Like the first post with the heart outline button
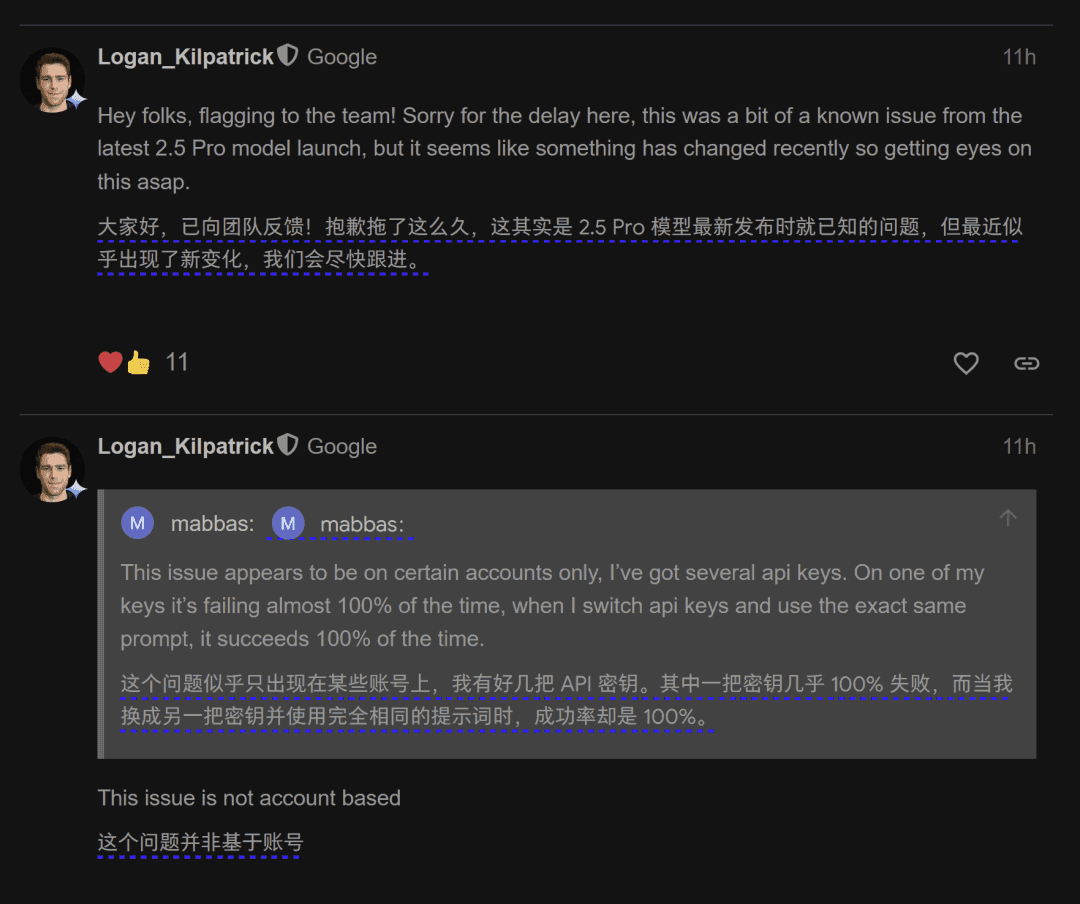Viewport: 1080px width, 904px height. pos(966,363)
